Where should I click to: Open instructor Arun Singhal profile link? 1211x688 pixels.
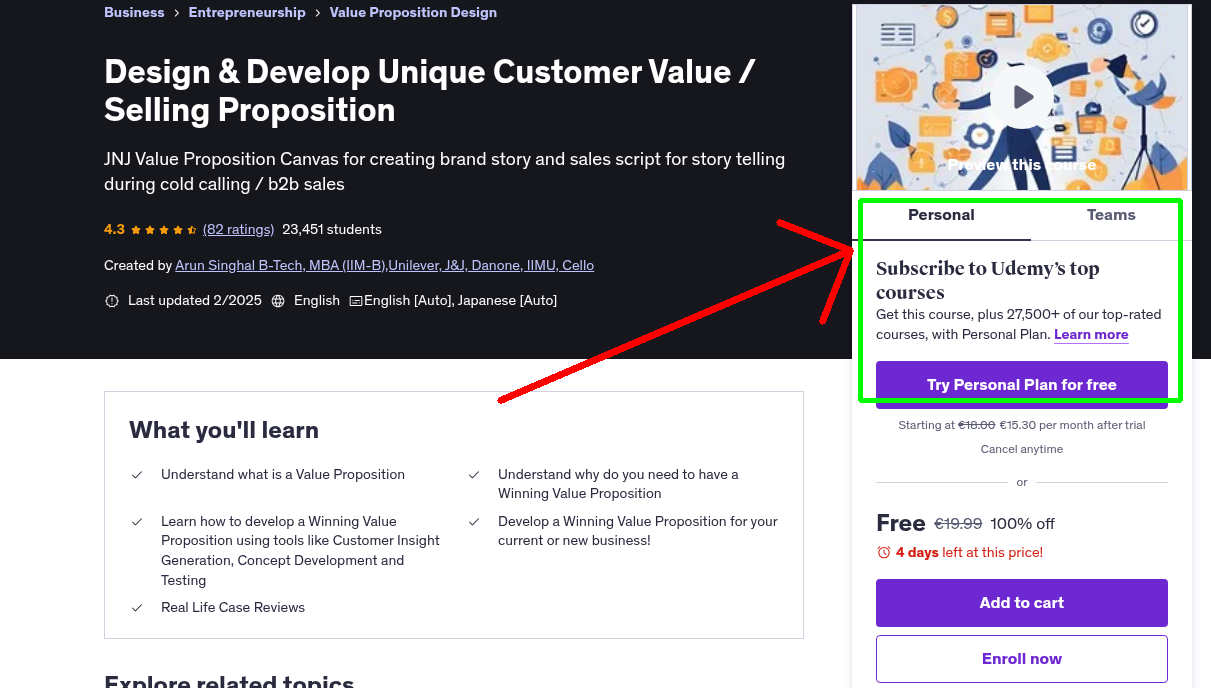coord(384,265)
